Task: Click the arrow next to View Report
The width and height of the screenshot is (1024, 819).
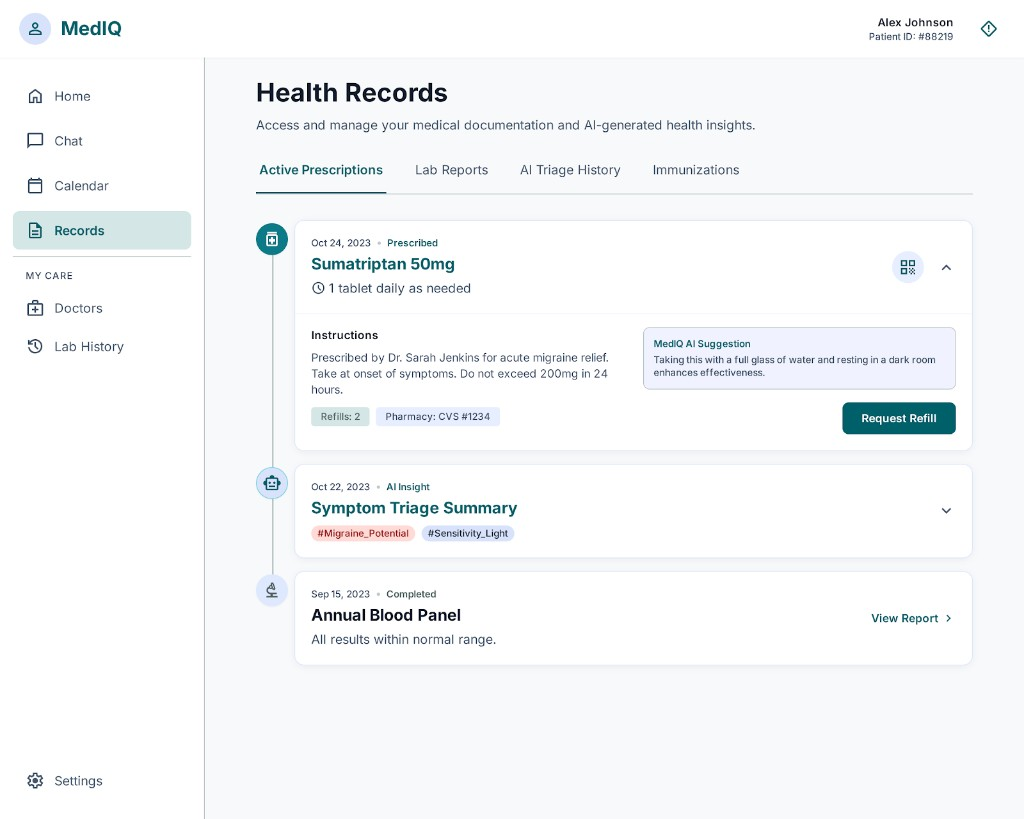Action: pyautogui.click(x=948, y=618)
